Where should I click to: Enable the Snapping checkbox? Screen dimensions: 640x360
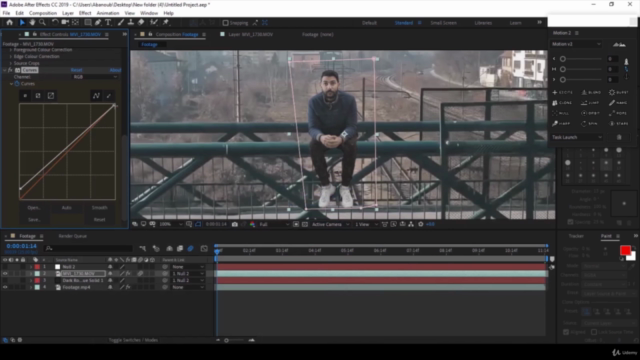(x=225, y=23)
